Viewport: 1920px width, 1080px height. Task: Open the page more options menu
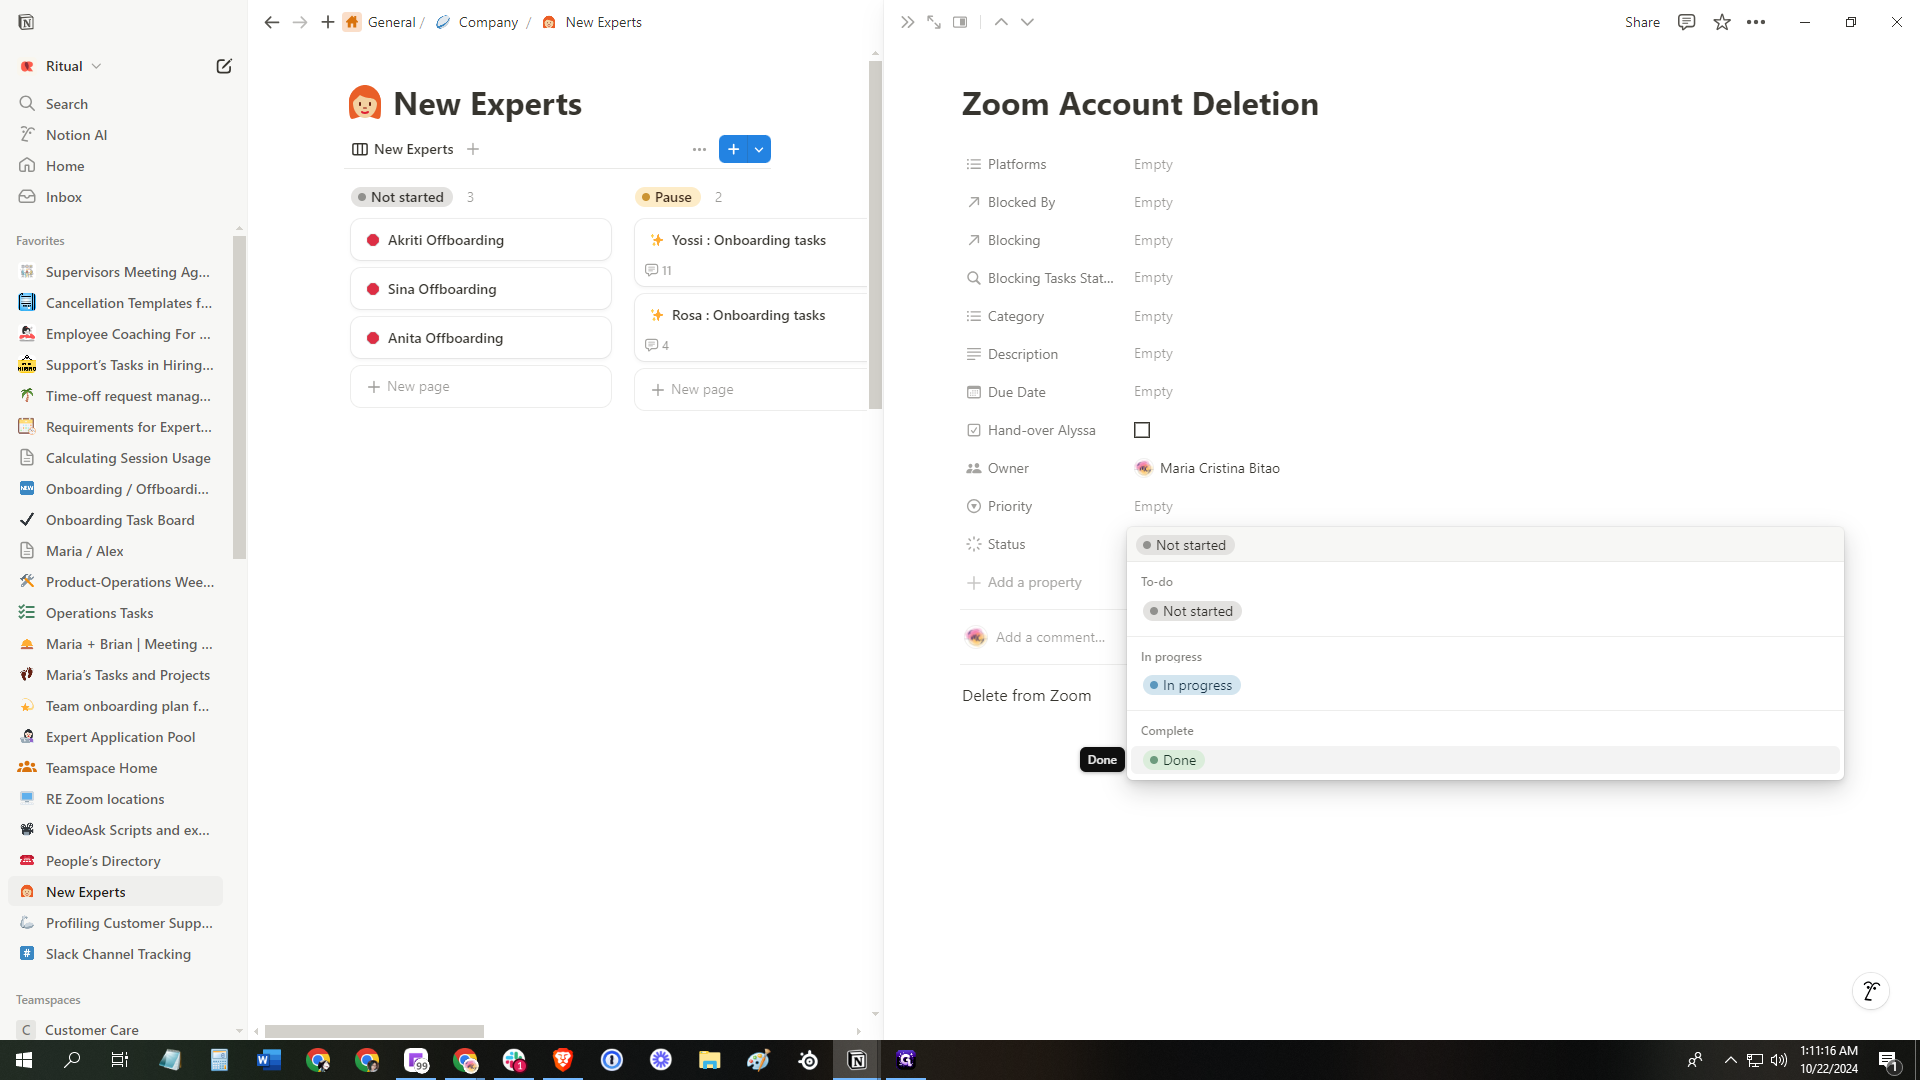coord(1756,22)
